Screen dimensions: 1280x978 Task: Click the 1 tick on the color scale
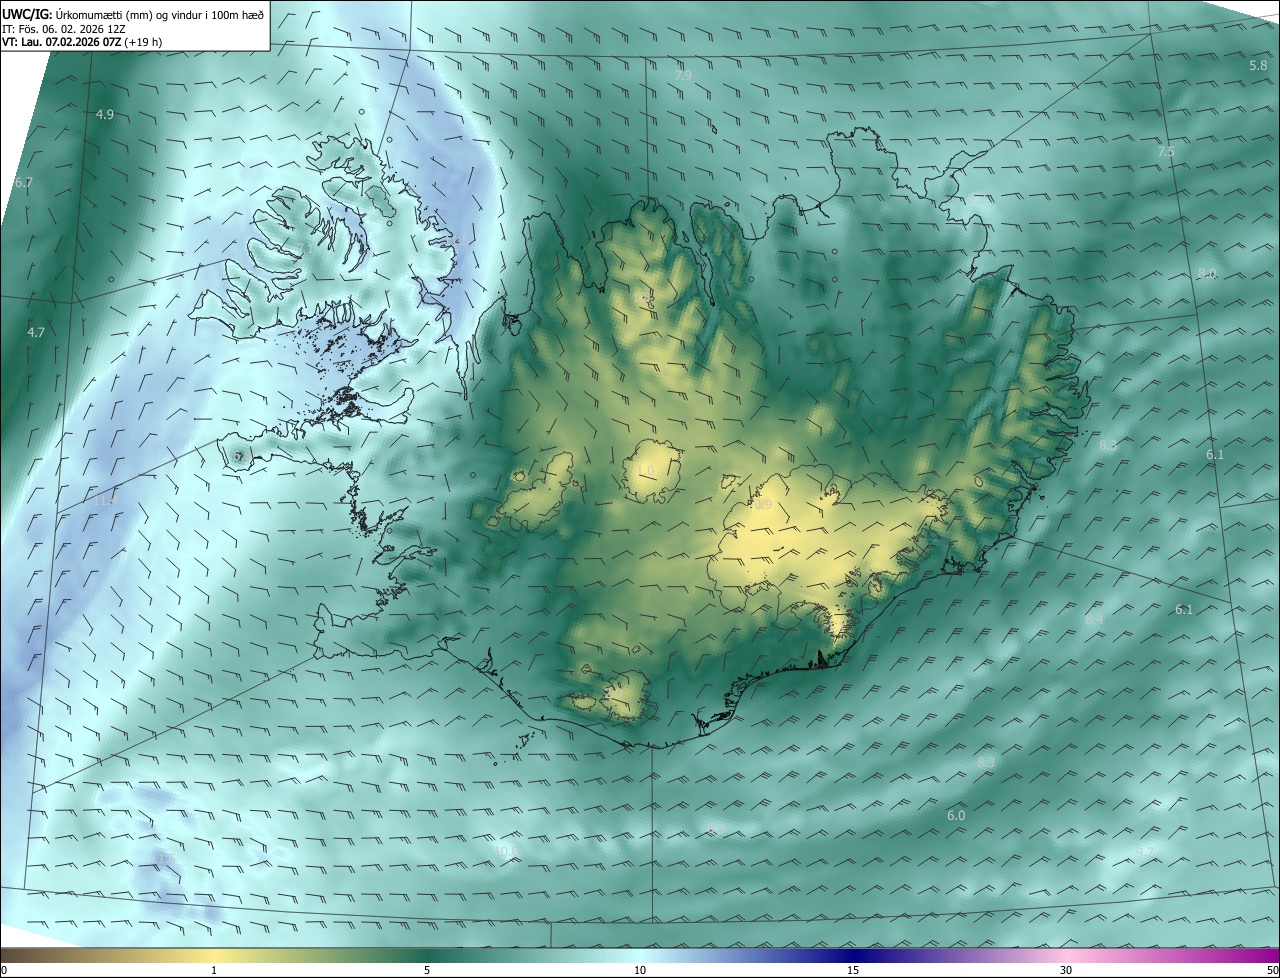coord(214,971)
